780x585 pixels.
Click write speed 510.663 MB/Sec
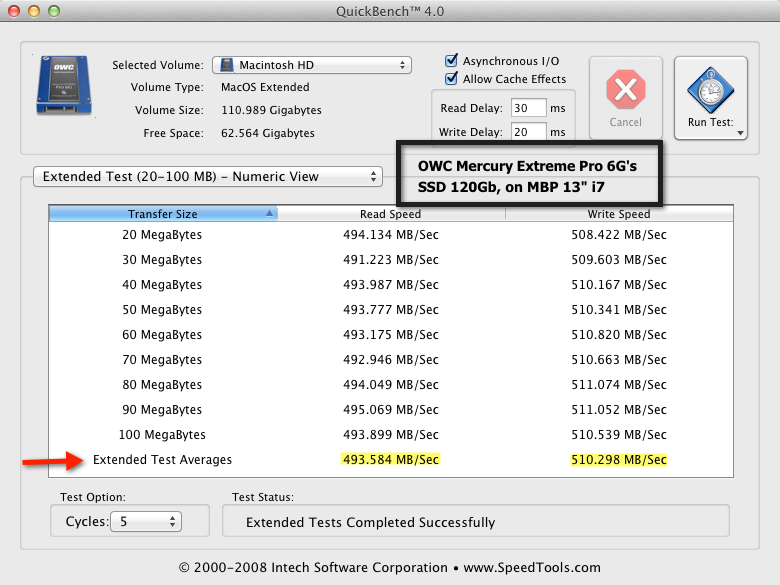[x=619, y=360]
